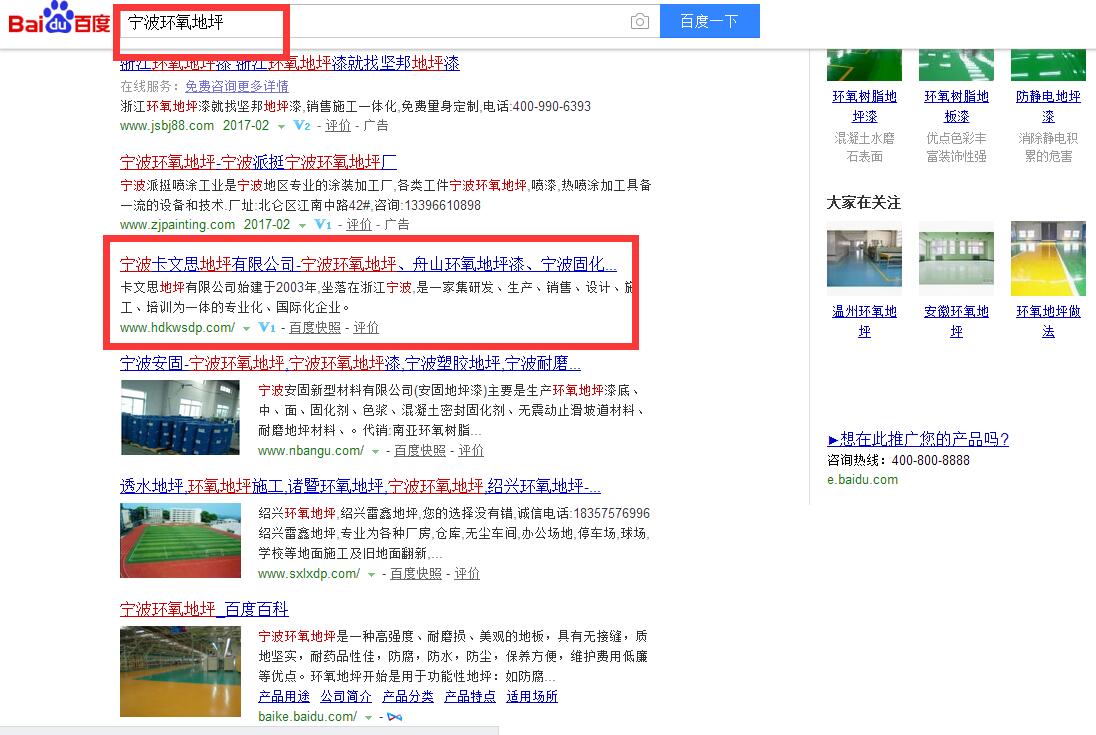Click 评价 for the www.hdkwsdp.com result
Image resolution: width=1096 pixels, height=735 pixels.
pyautogui.click(x=366, y=327)
